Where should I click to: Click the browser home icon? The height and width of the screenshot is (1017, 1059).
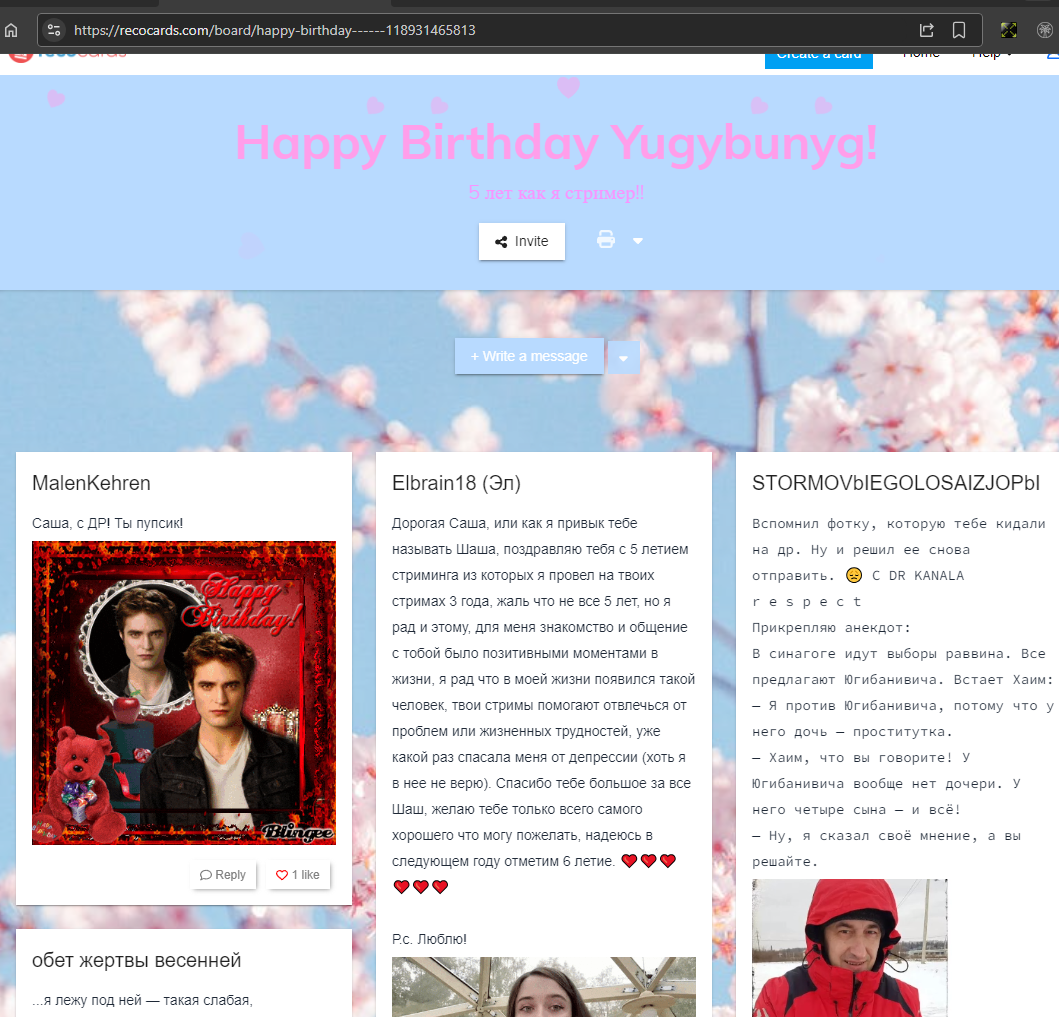coord(11,30)
